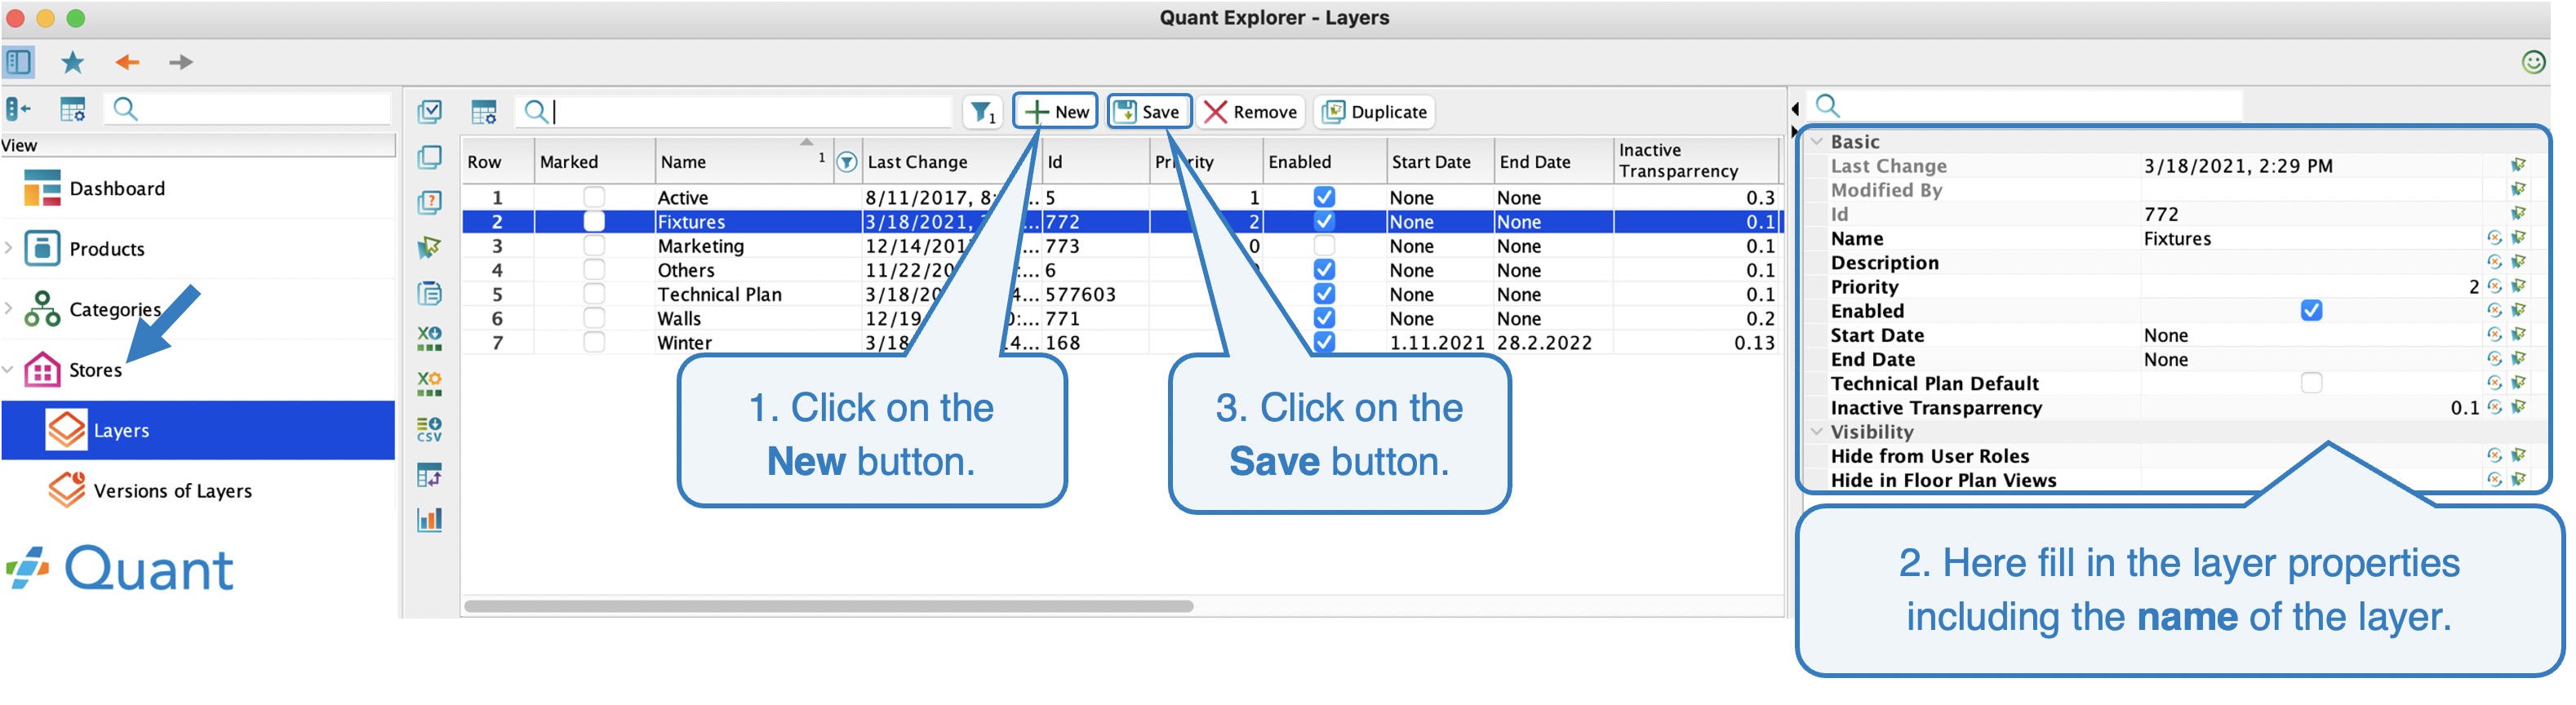
Task: Open Versions of Layers in the tree
Action: 172,491
